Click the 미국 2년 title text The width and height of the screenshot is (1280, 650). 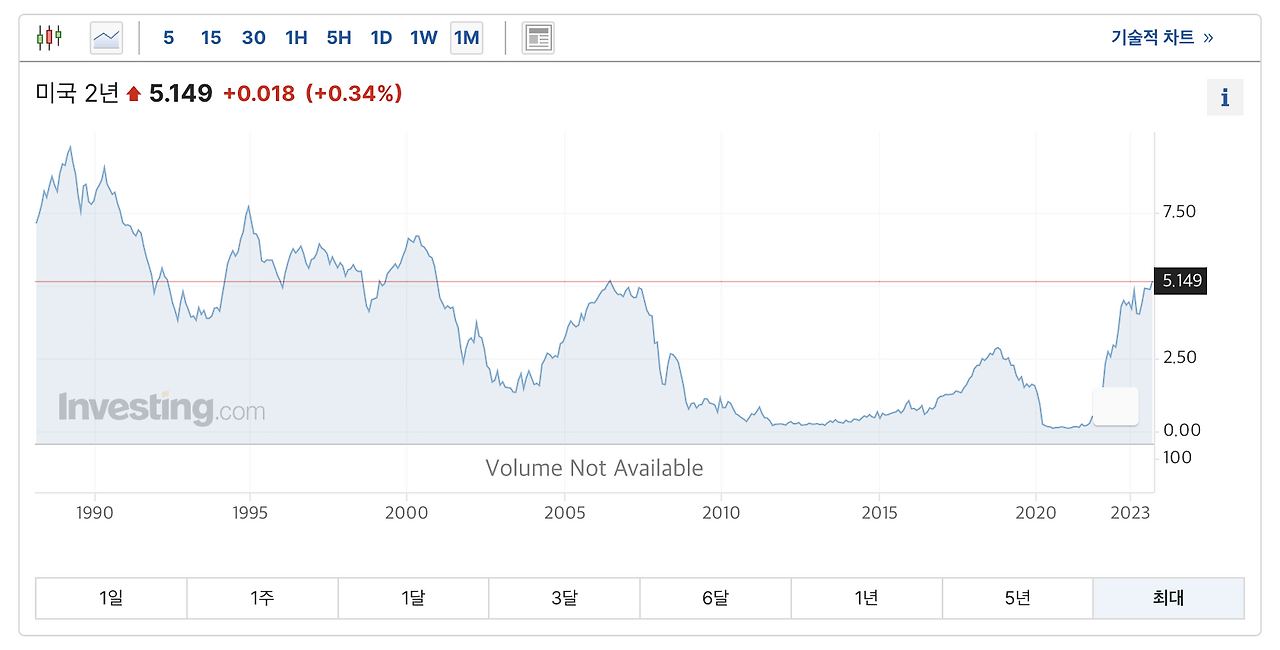(x=77, y=93)
